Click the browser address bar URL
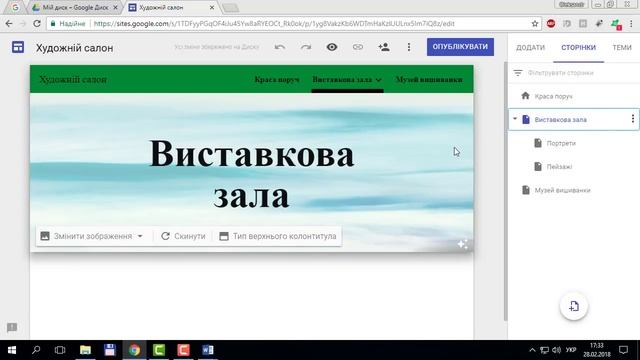Image resolution: width=640 pixels, height=360 pixels. tap(274, 24)
